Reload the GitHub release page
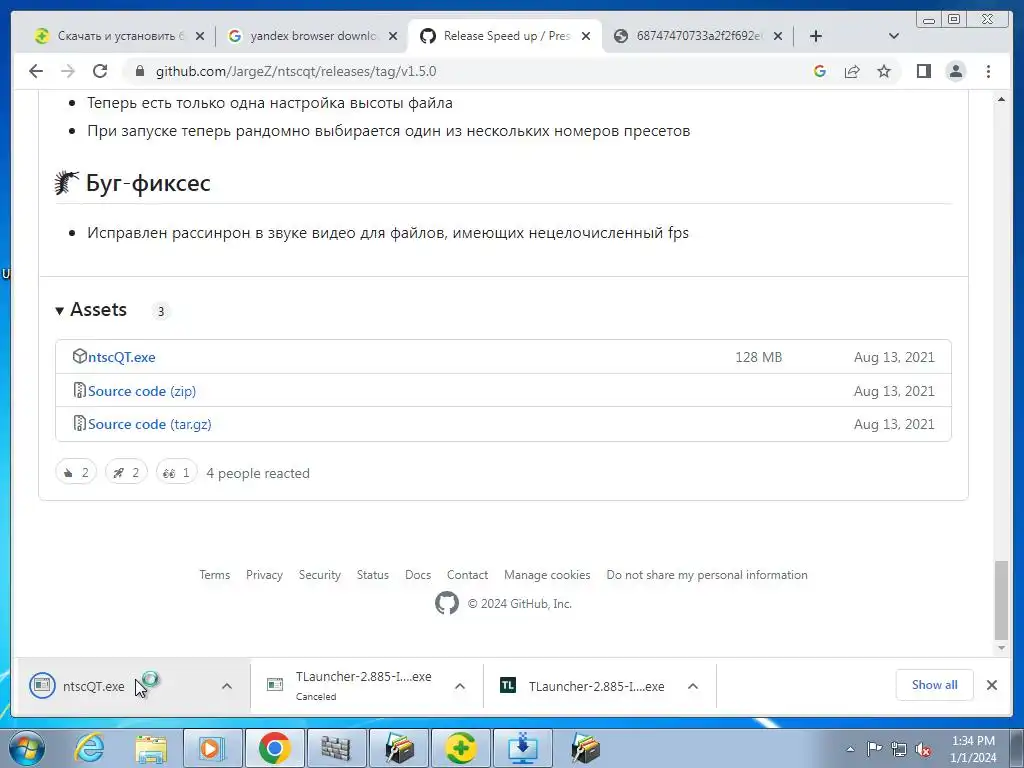The height and width of the screenshot is (768, 1024). 100,71
